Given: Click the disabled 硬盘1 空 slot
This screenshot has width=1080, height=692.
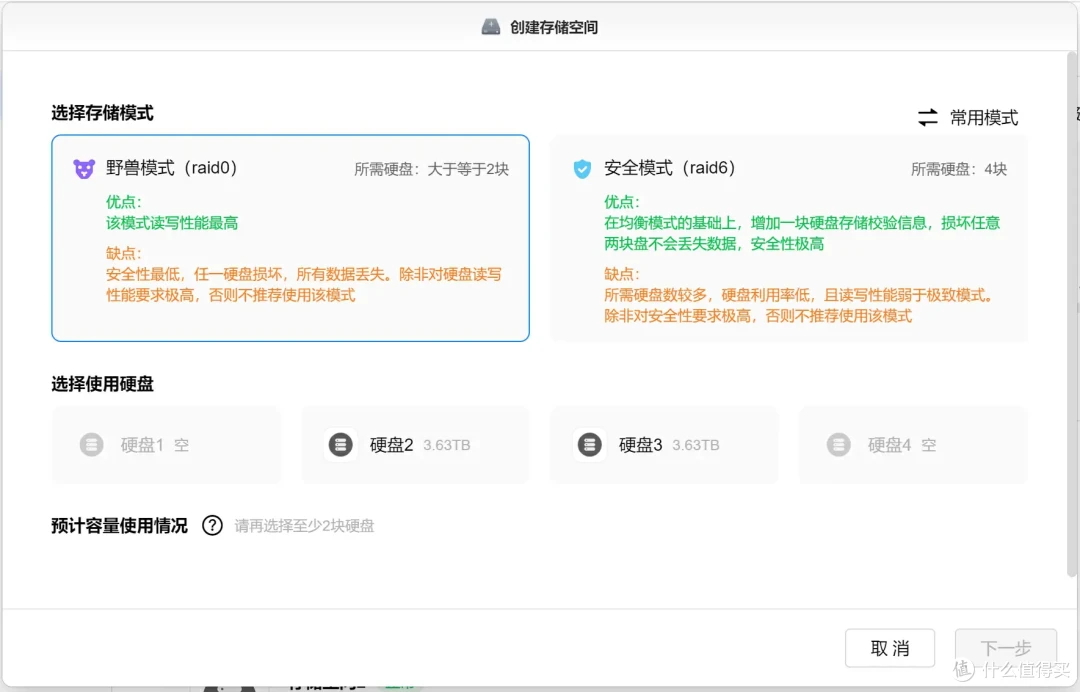Looking at the screenshot, I should tap(166, 445).
